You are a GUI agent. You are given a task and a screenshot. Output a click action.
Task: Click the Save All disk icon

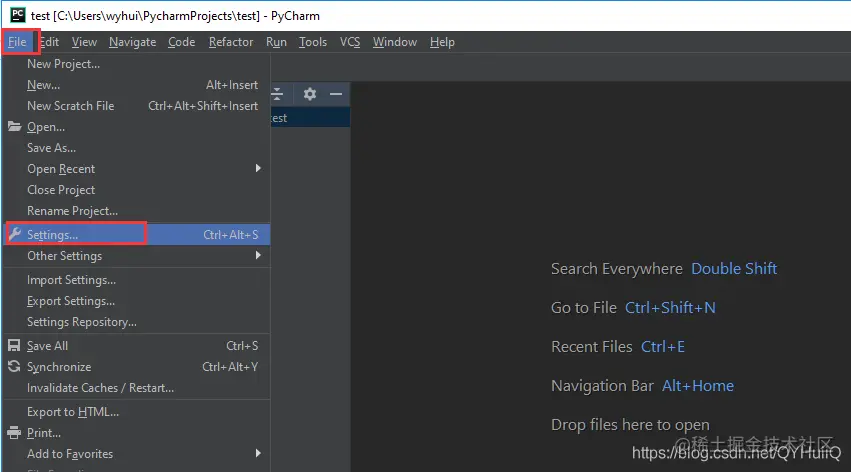[x=14, y=346]
